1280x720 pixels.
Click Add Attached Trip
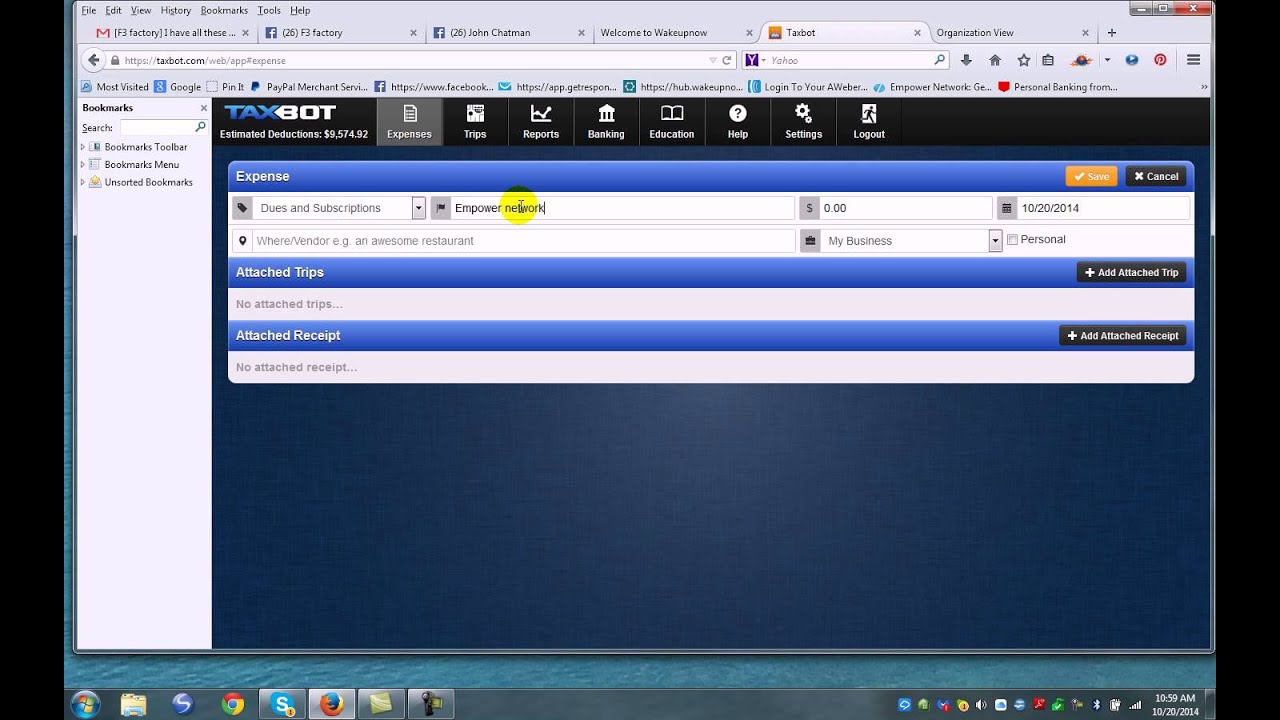tap(1131, 272)
